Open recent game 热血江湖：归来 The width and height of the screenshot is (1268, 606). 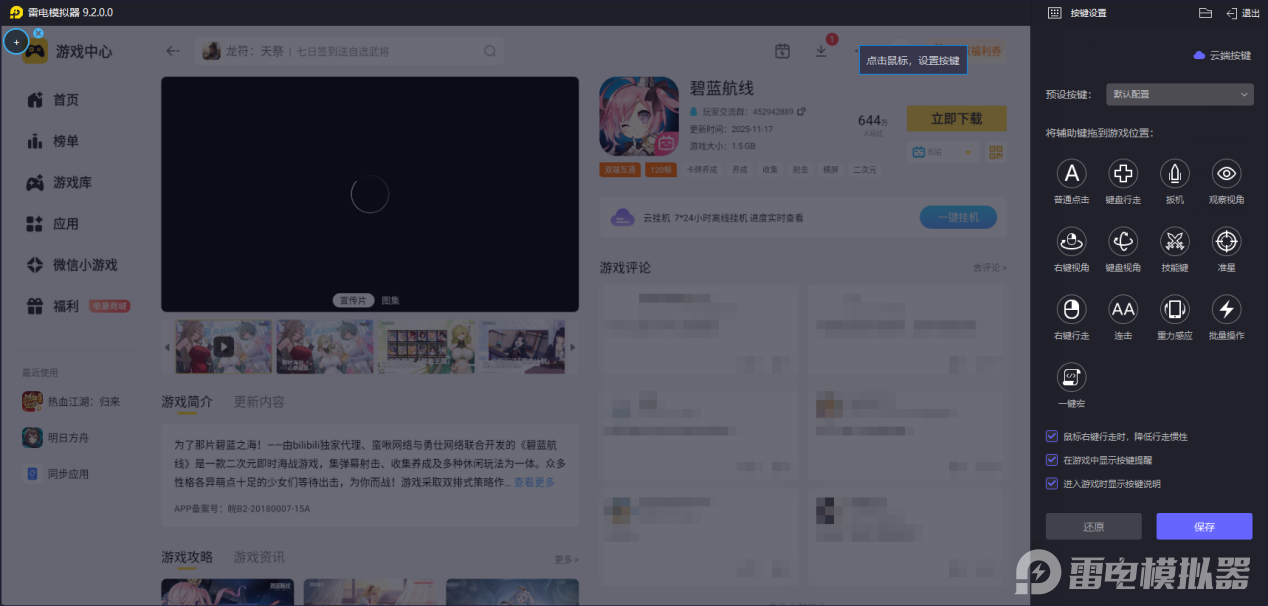coord(71,401)
